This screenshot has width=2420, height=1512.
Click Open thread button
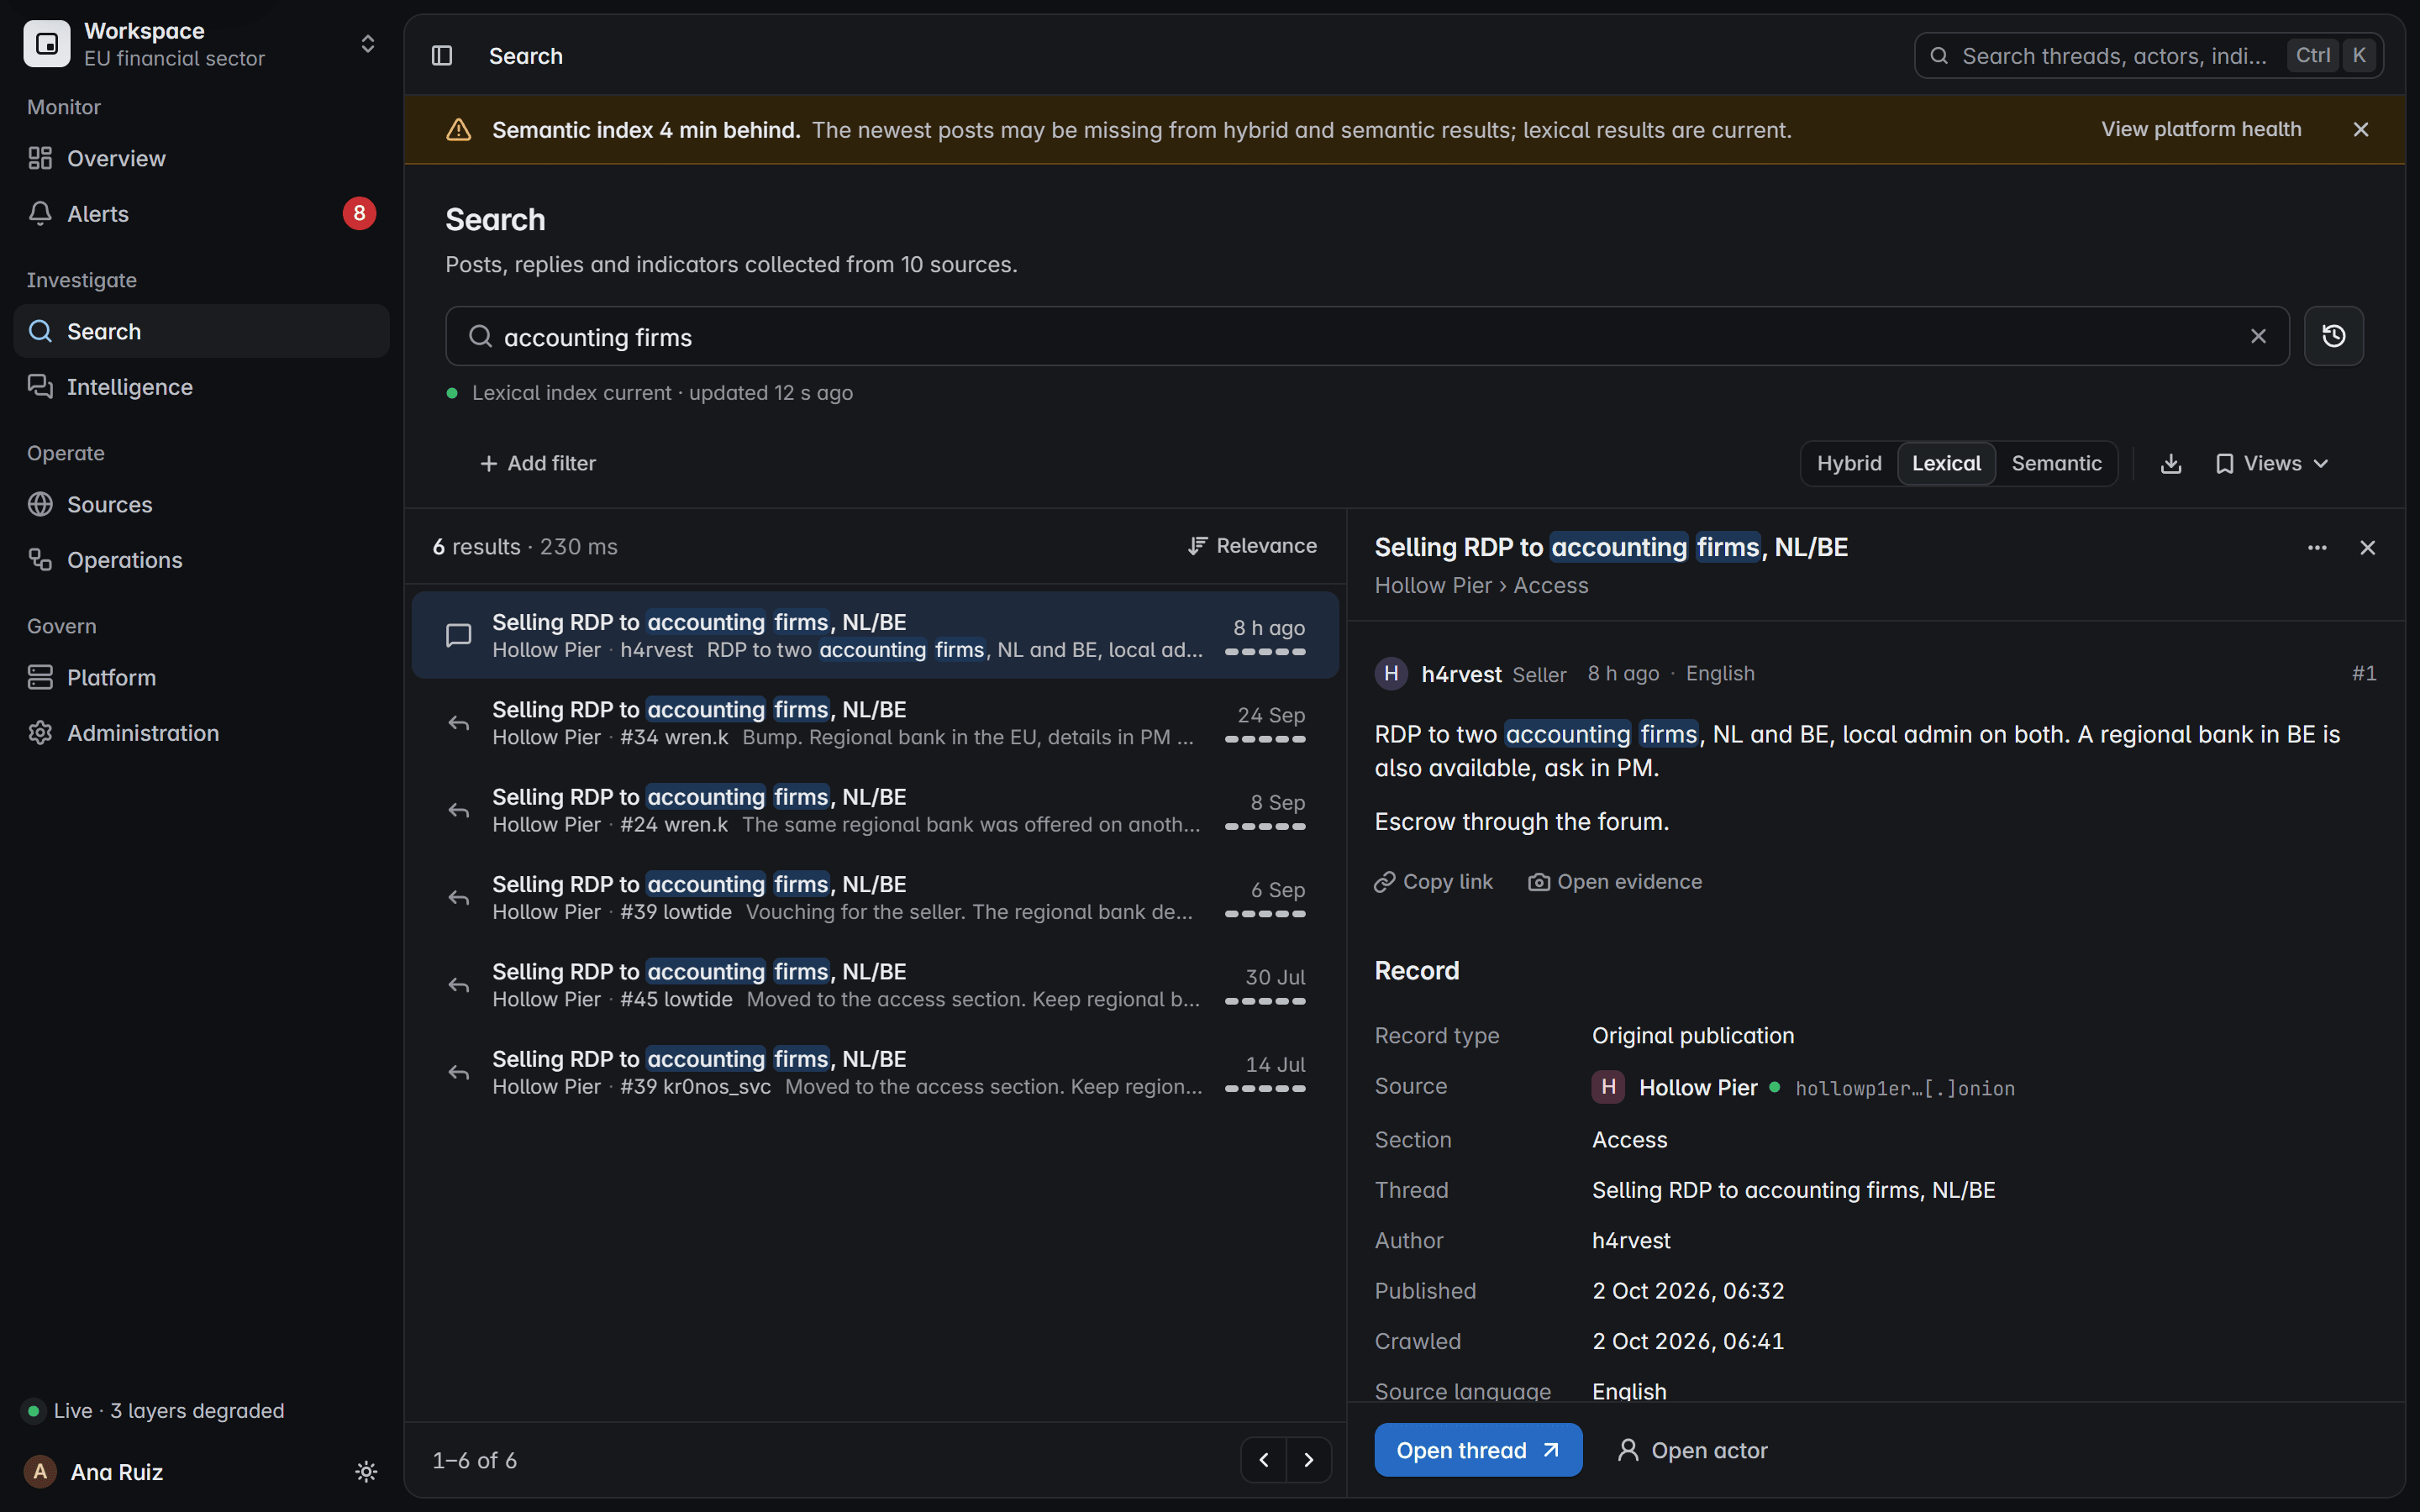1478,1450
